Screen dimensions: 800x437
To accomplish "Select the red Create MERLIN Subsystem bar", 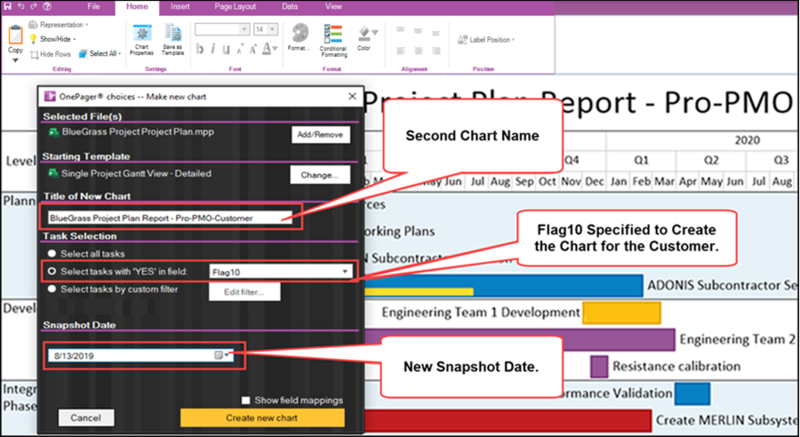I will click(x=507, y=420).
